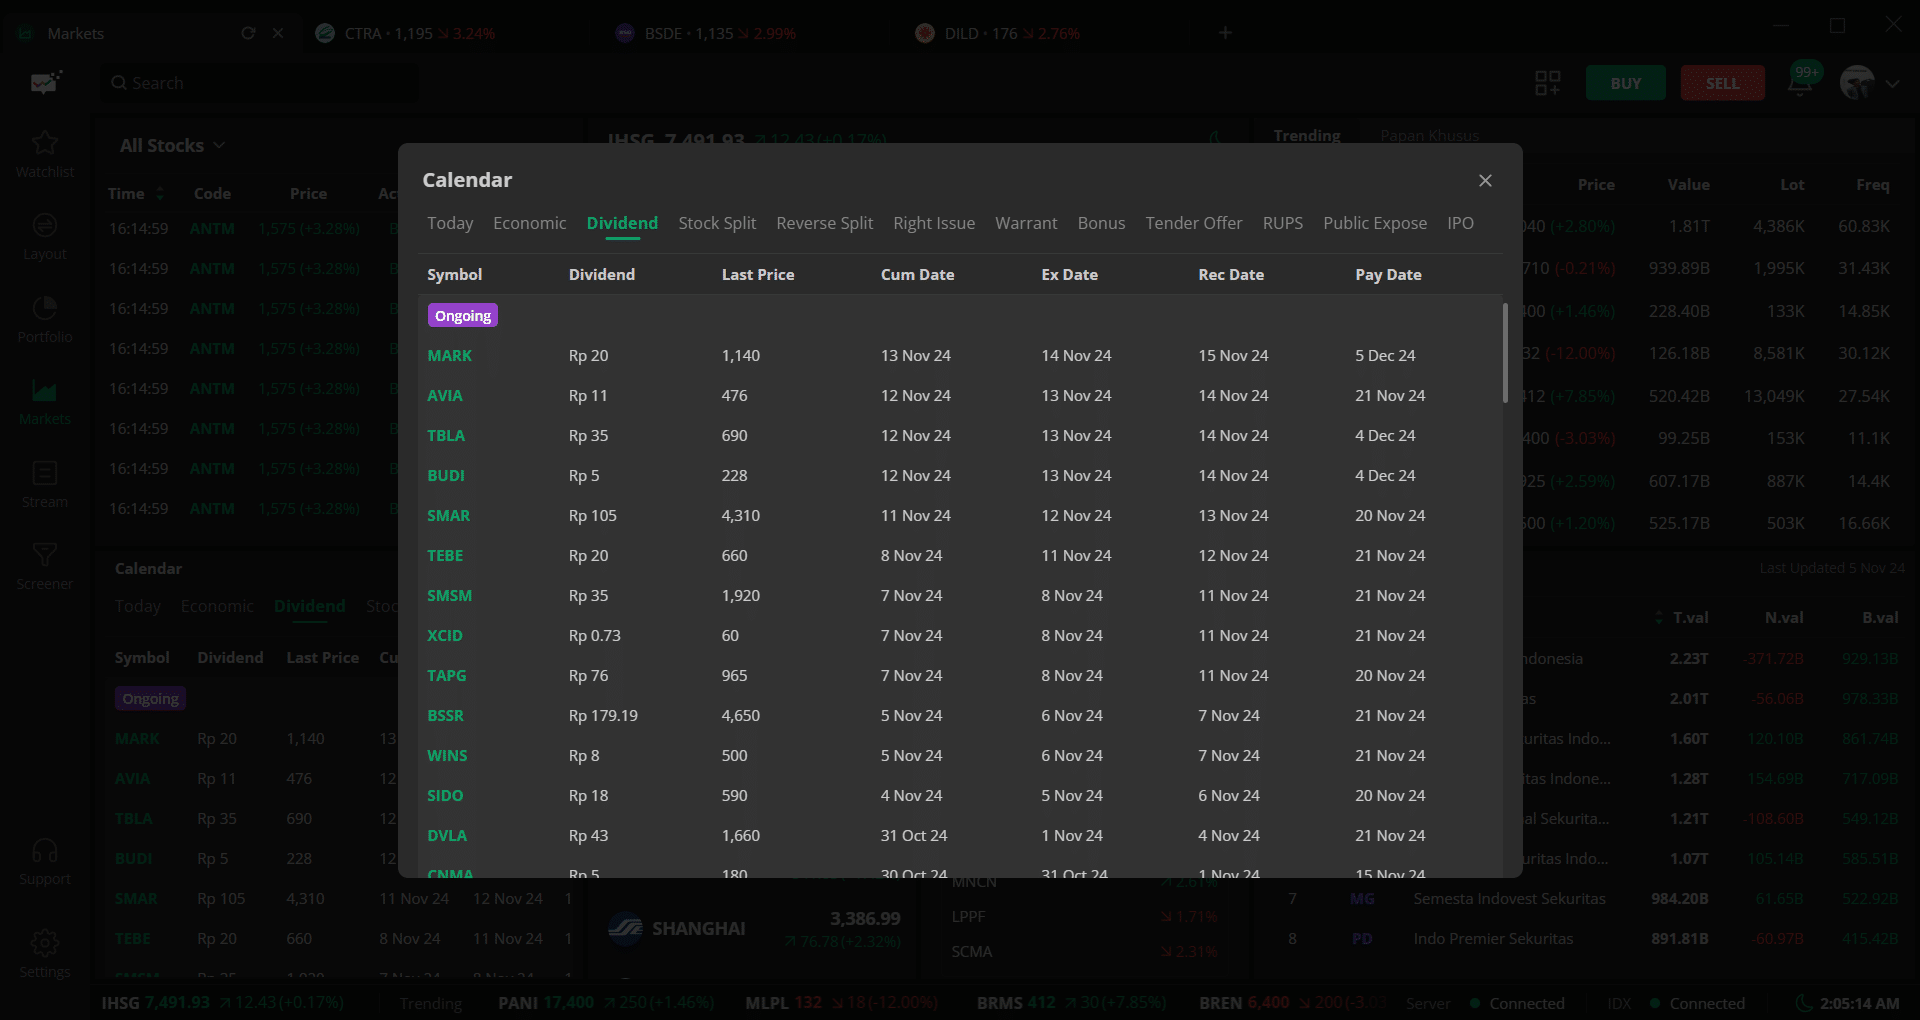
Task: Click the Search input field
Action: 260,83
